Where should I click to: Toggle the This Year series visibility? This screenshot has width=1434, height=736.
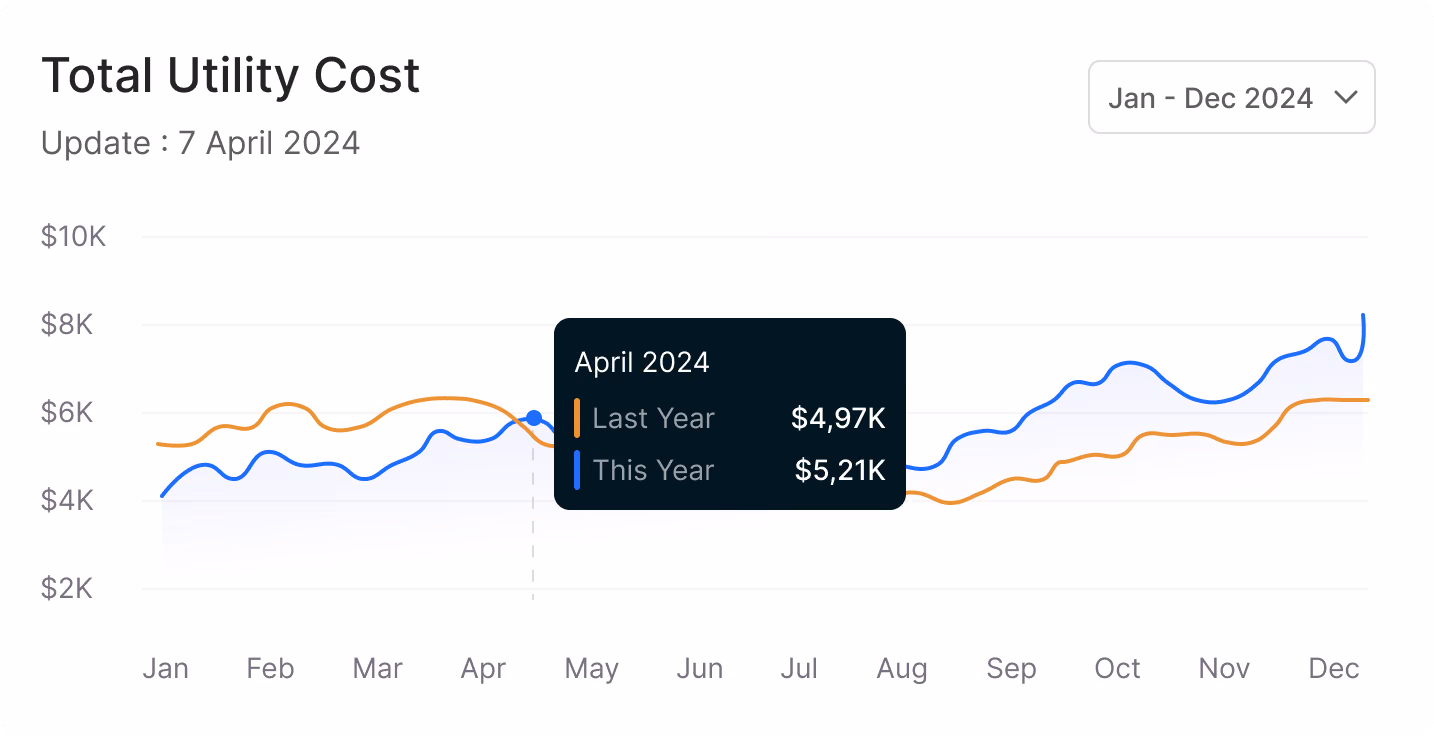click(x=654, y=470)
